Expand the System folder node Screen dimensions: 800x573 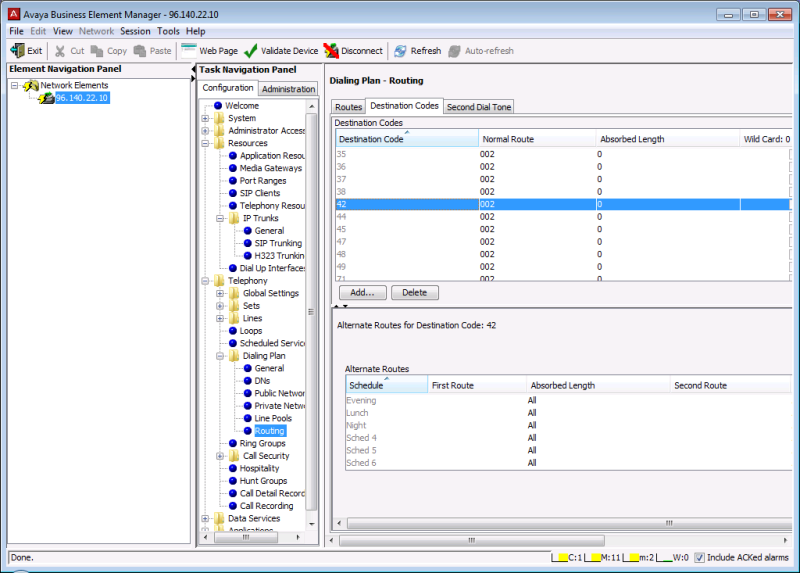tap(205, 118)
